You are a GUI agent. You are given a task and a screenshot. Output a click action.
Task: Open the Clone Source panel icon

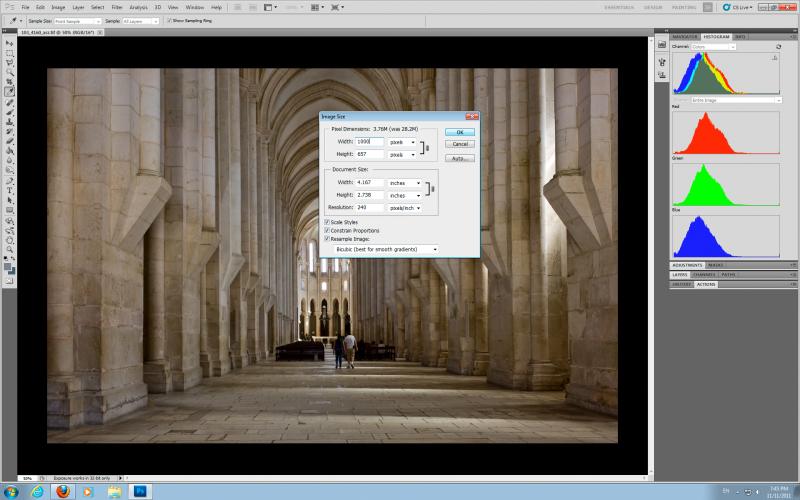click(x=662, y=75)
